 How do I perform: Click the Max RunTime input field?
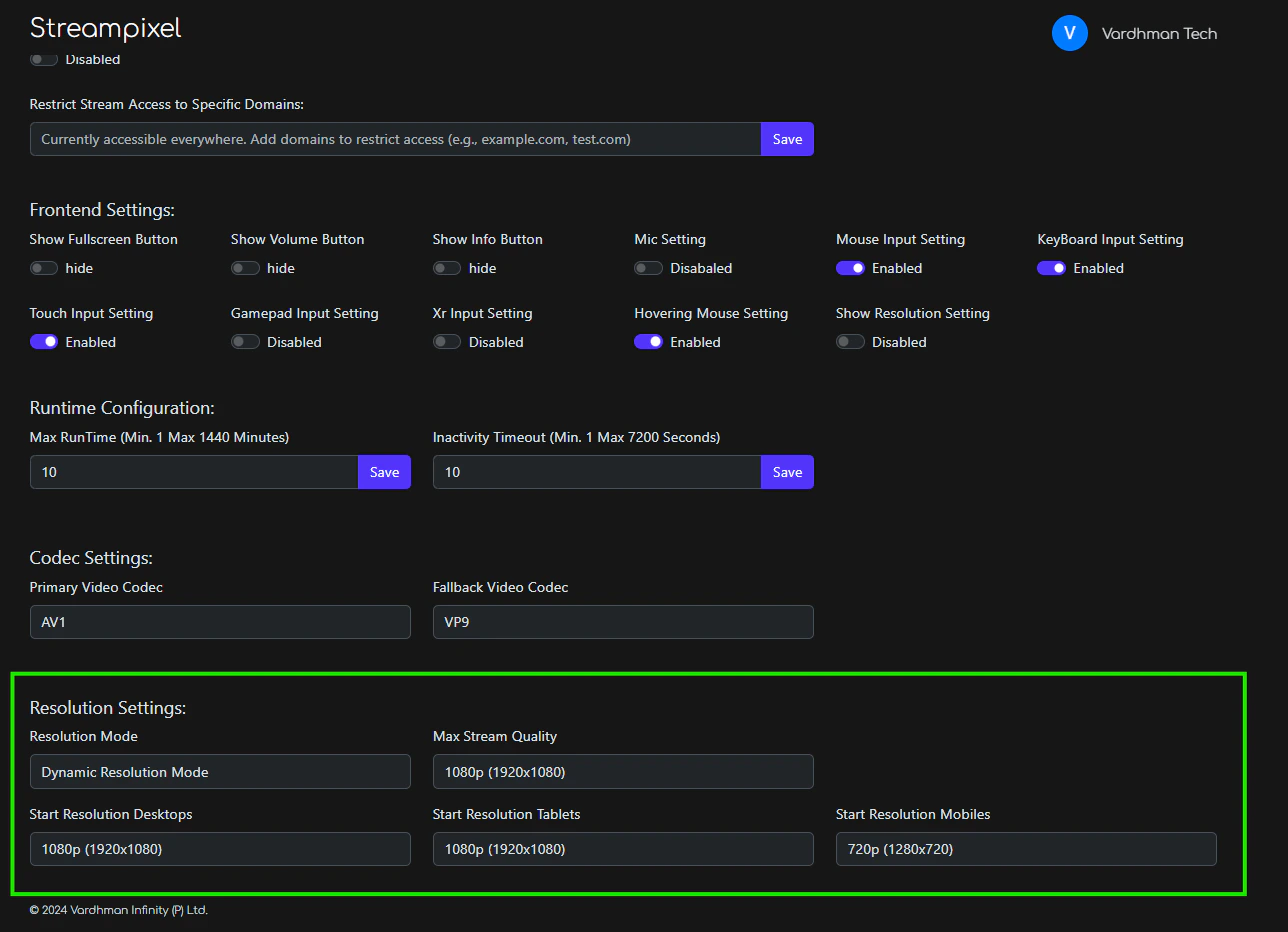[x=194, y=472]
